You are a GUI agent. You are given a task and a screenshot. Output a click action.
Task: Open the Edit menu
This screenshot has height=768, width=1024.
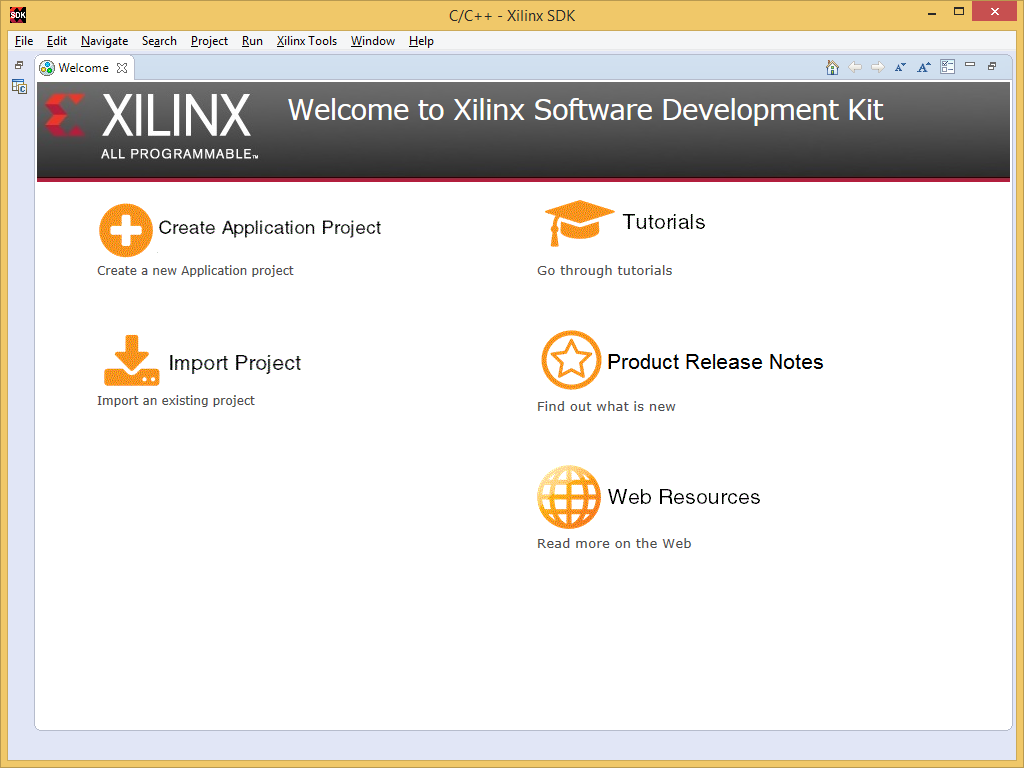point(57,40)
